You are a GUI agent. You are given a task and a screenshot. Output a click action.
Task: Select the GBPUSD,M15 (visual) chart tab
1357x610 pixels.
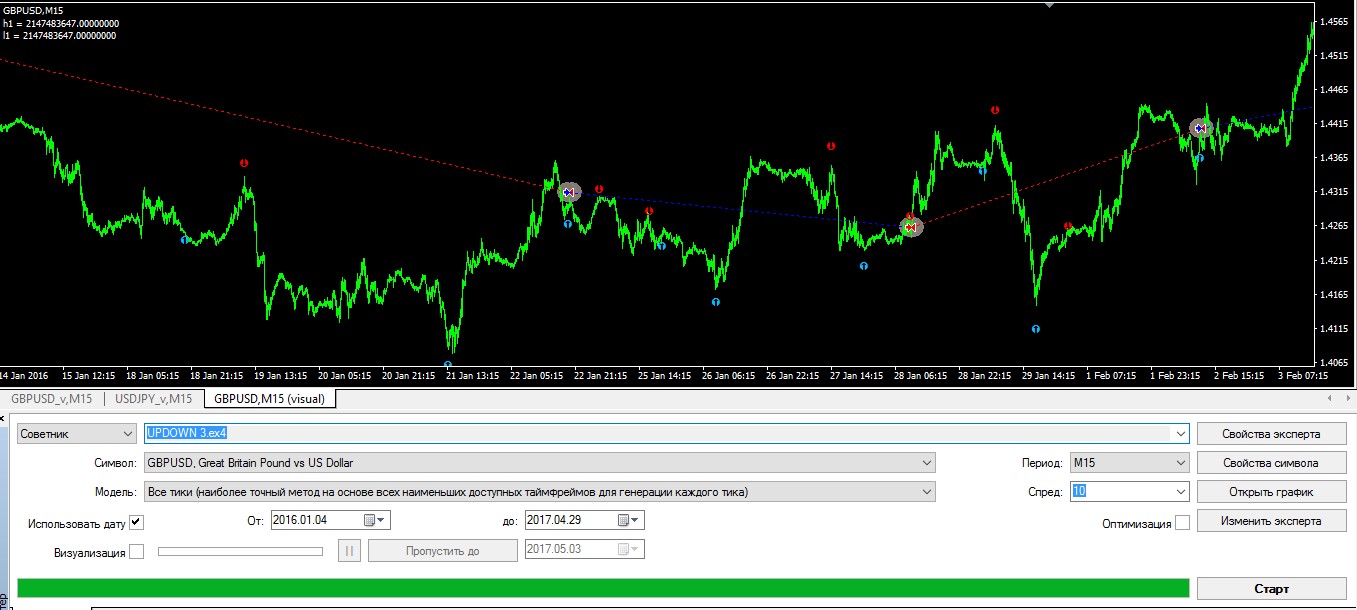click(x=271, y=399)
